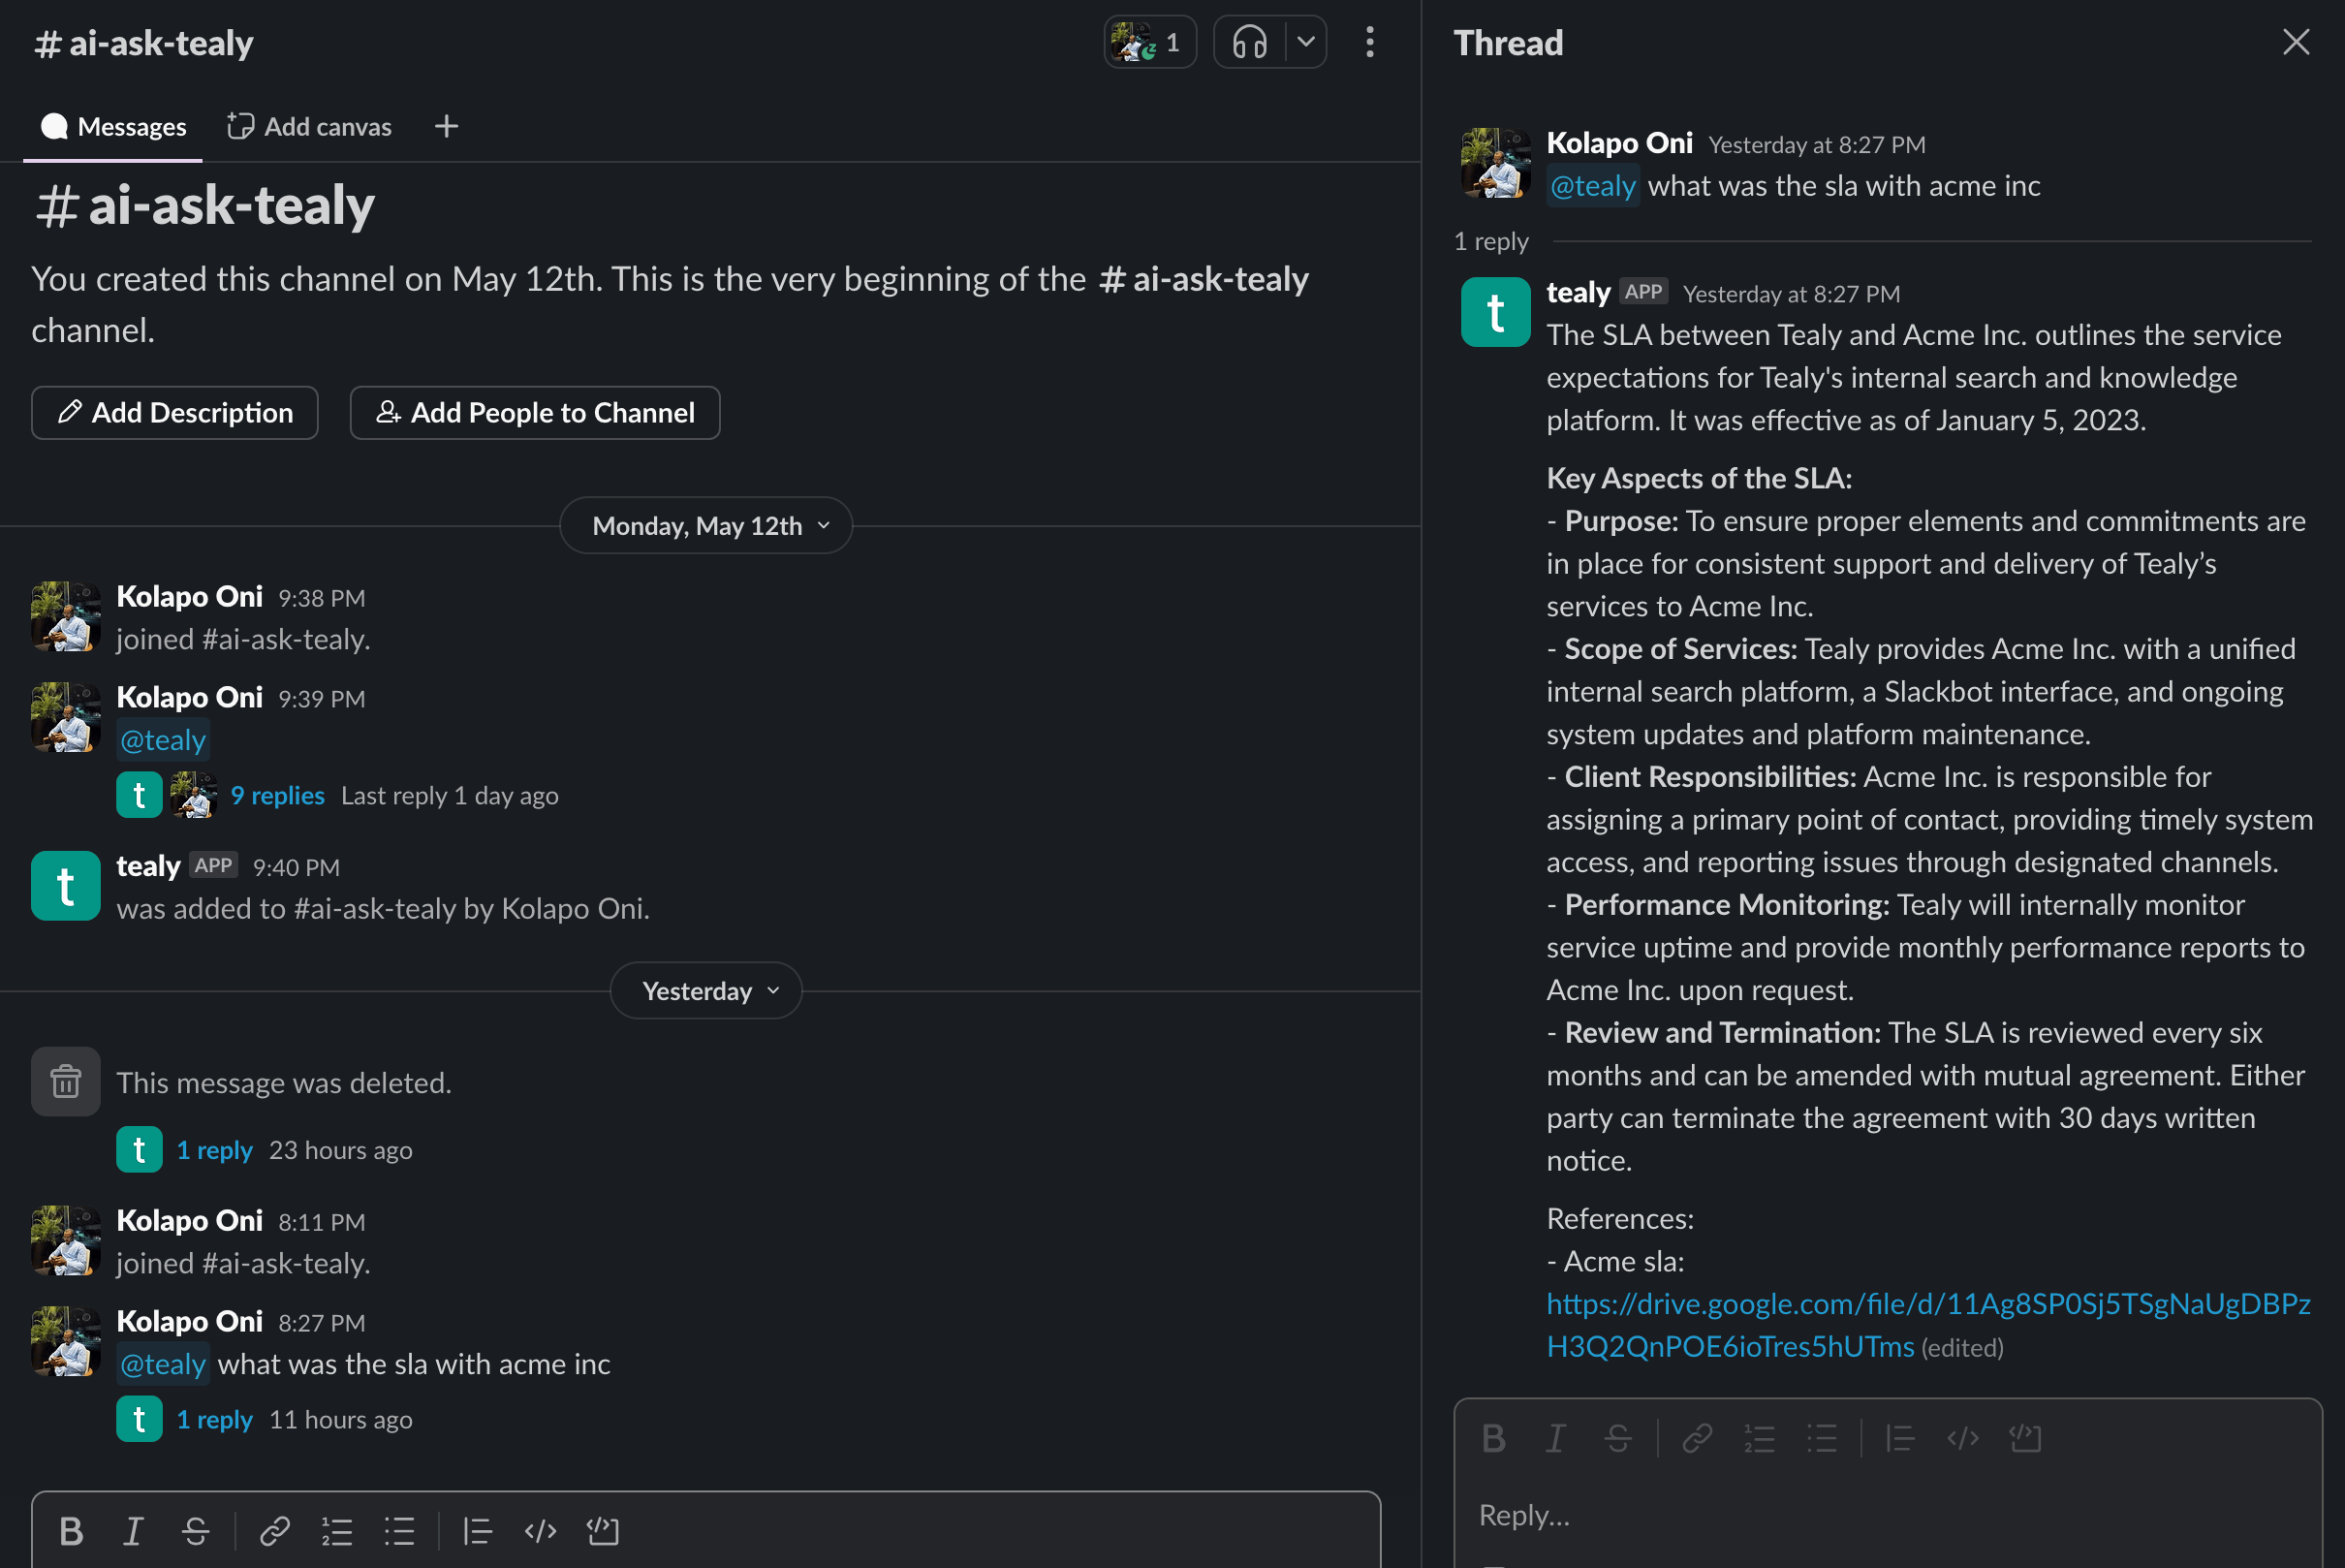Screen dimensions: 2345x1568
Task: Open 1 reply from 11 hours ago
Action: point(215,1419)
